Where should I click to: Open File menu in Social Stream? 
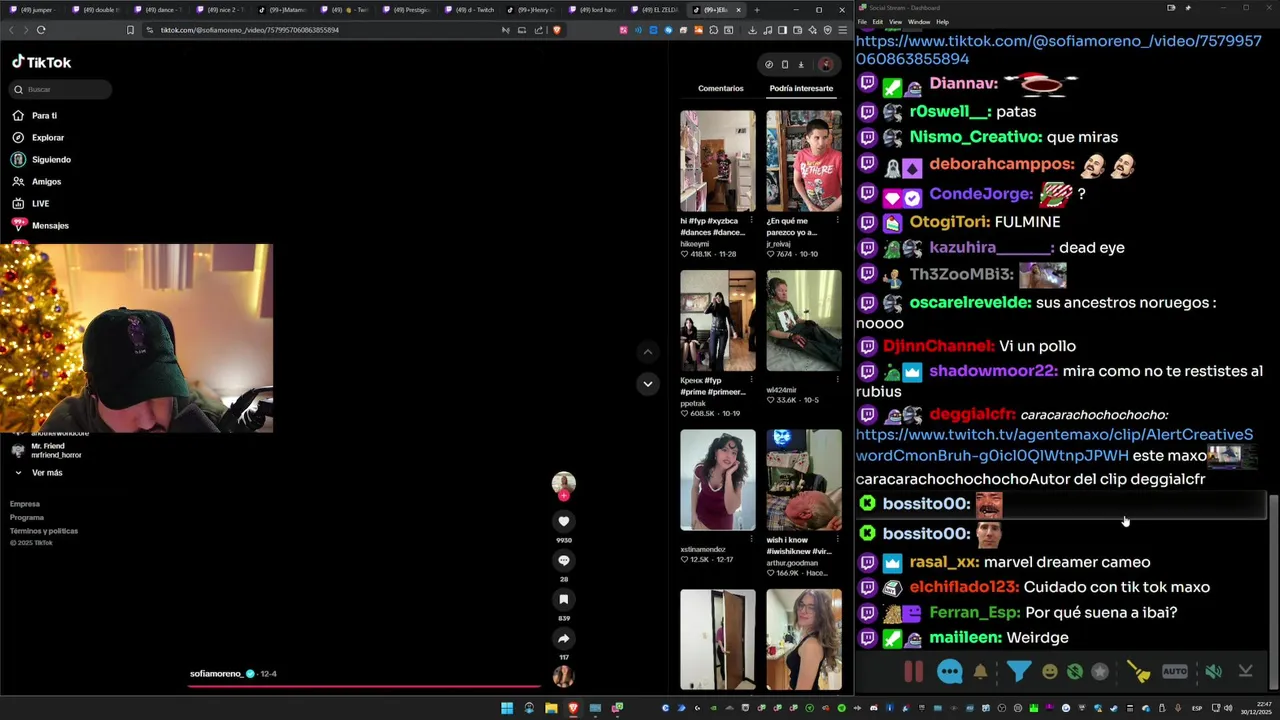(862, 21)
